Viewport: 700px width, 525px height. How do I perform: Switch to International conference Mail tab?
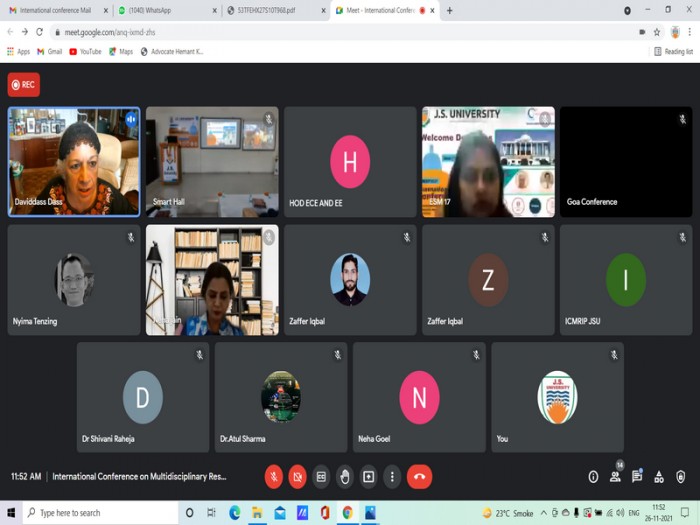click(57, 10)
